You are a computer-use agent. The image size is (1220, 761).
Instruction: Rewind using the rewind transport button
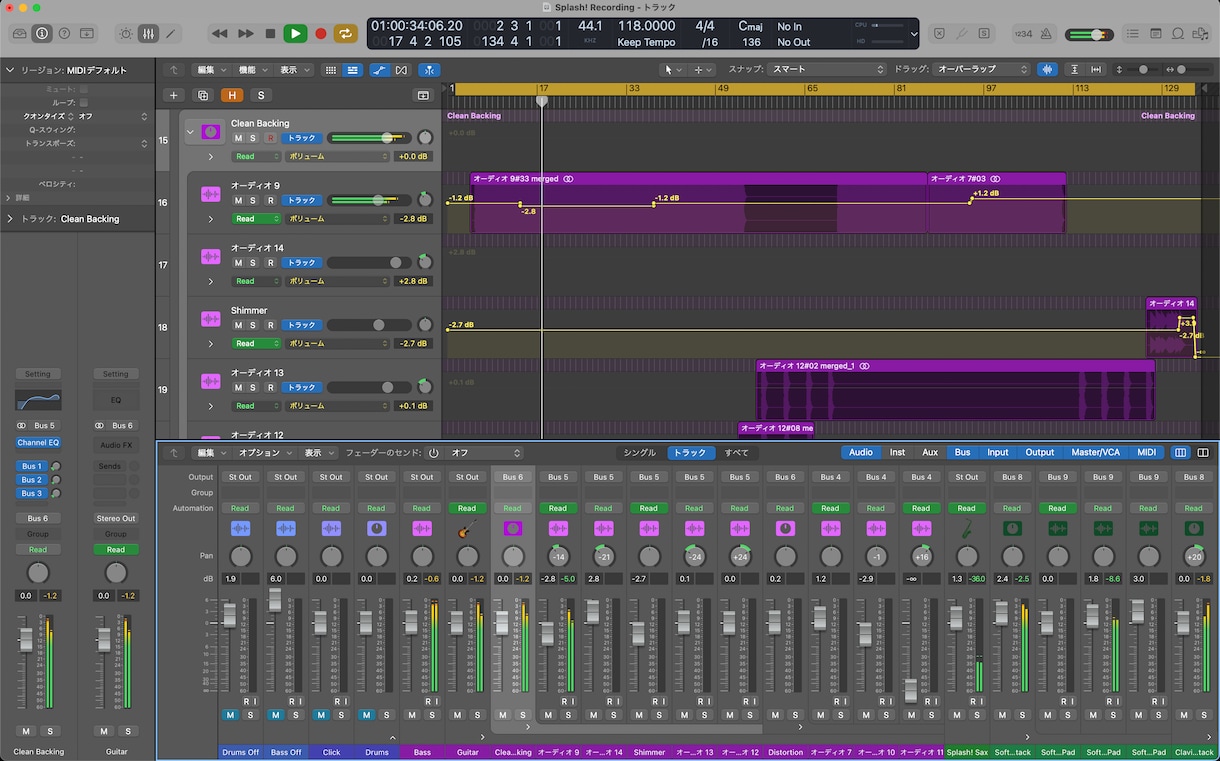(x=220, y=33)
